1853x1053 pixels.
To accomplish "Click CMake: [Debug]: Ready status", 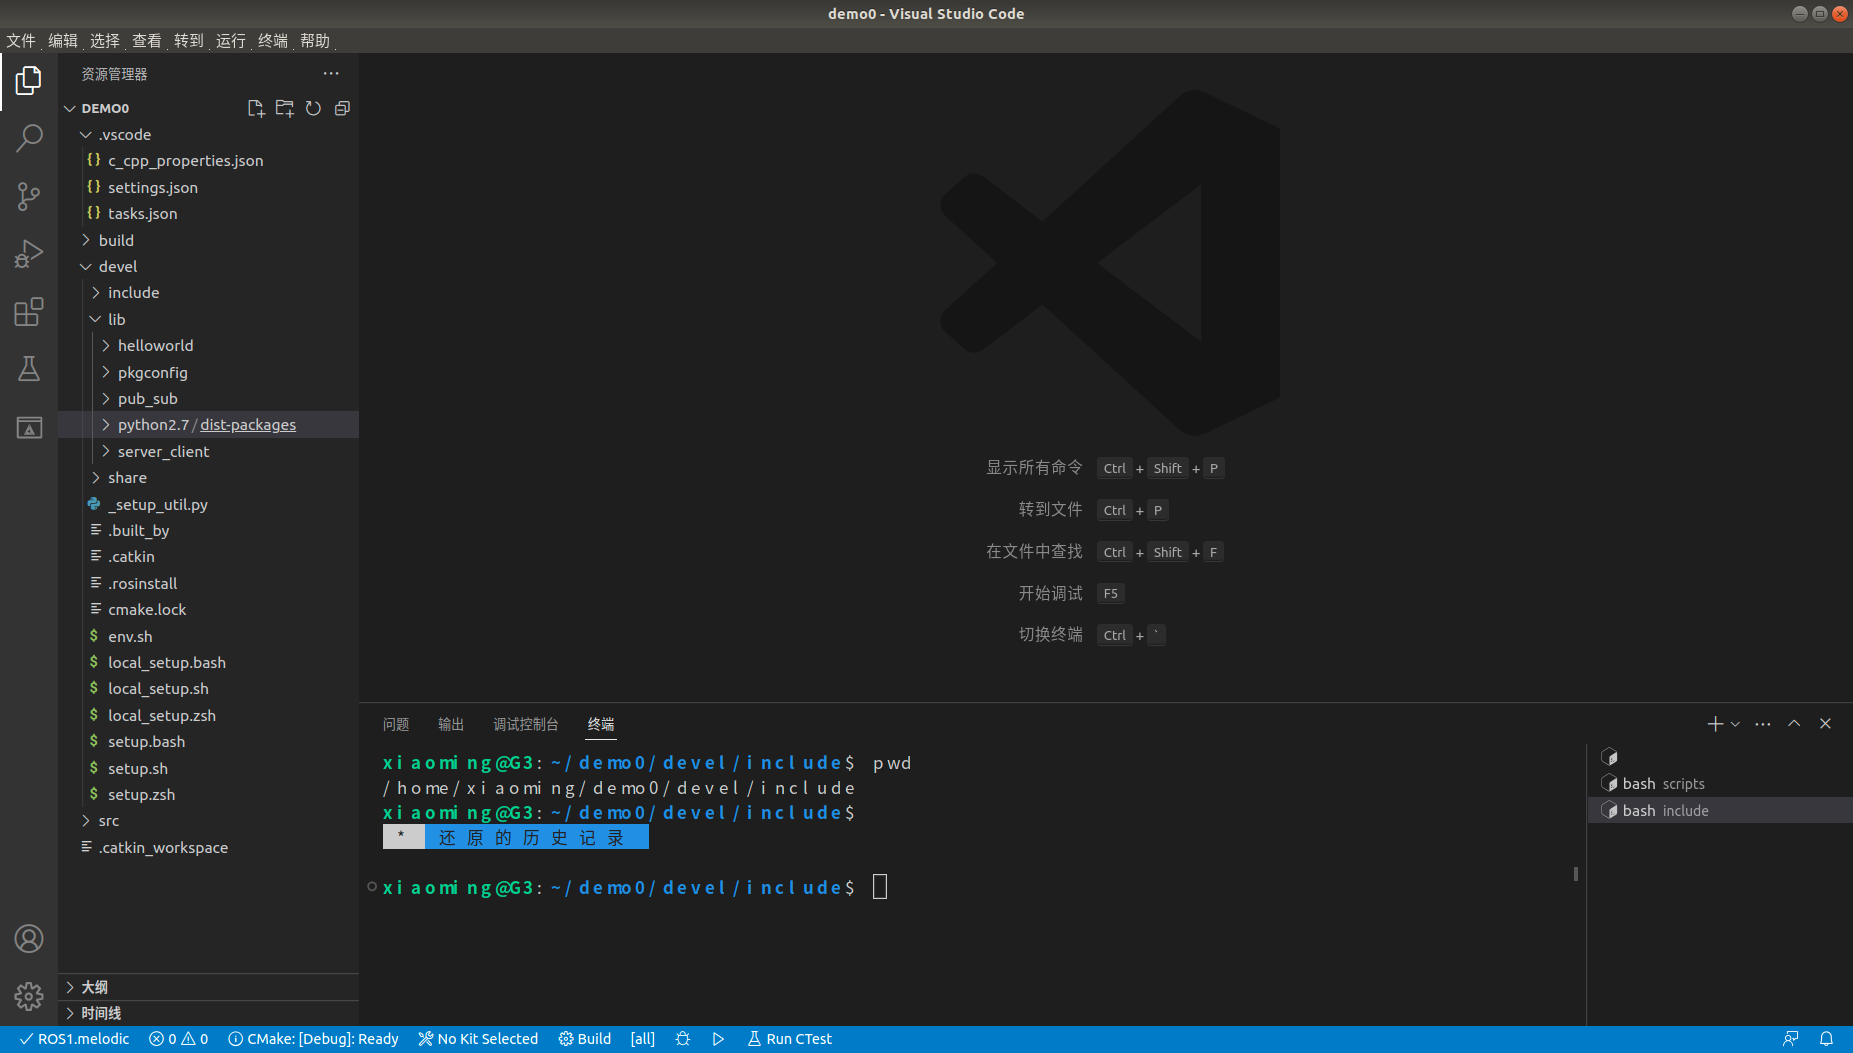I will pos(313,1039).
